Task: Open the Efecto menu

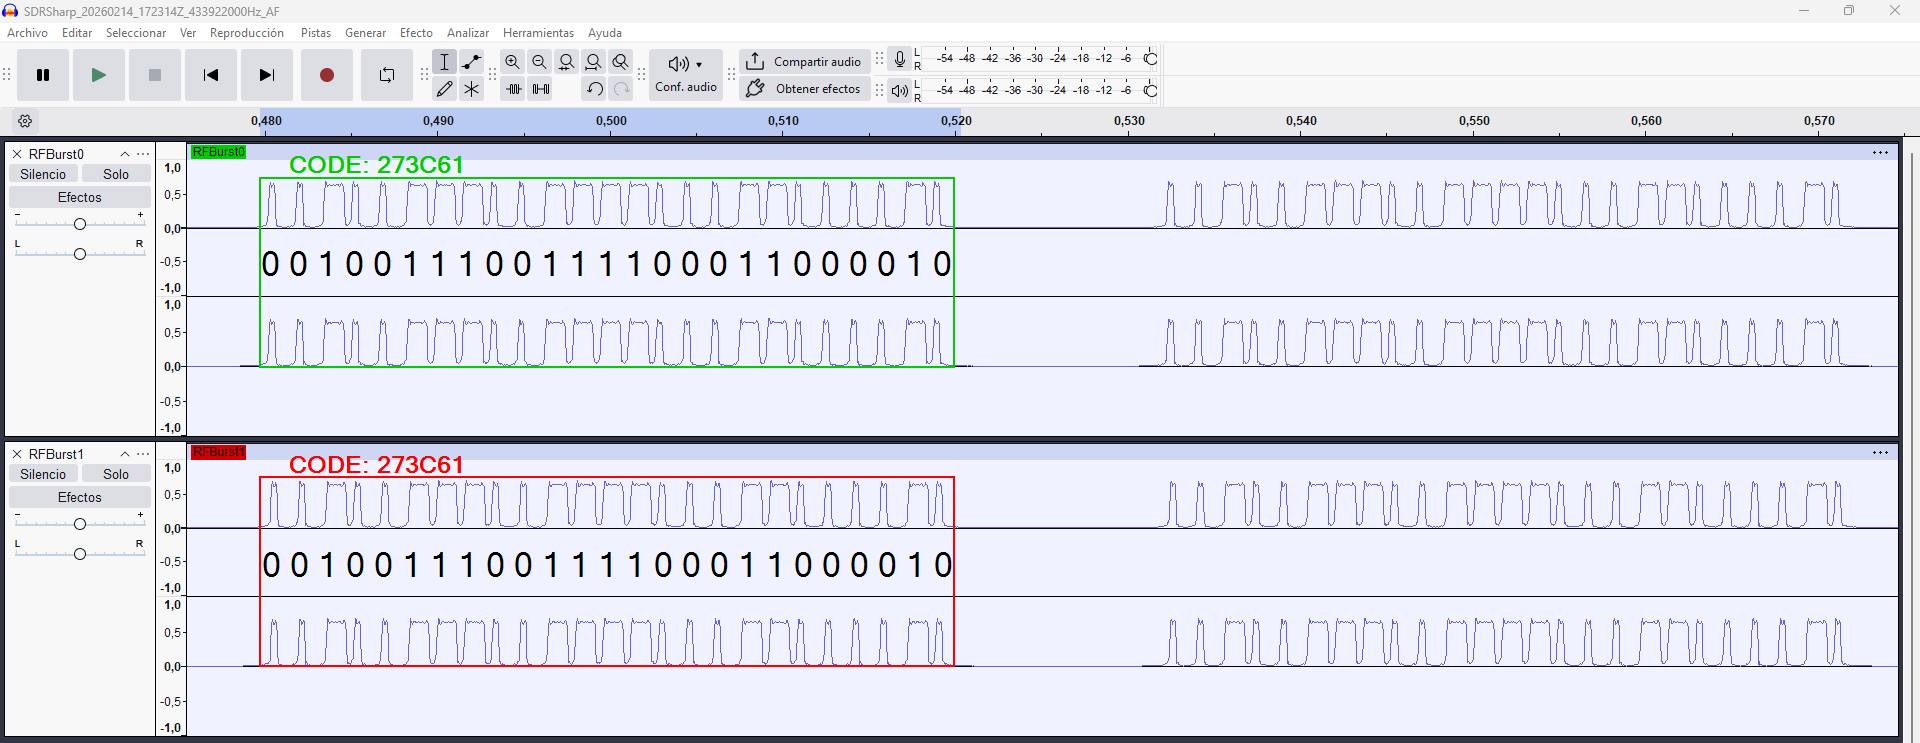Action: pos(416,33)
